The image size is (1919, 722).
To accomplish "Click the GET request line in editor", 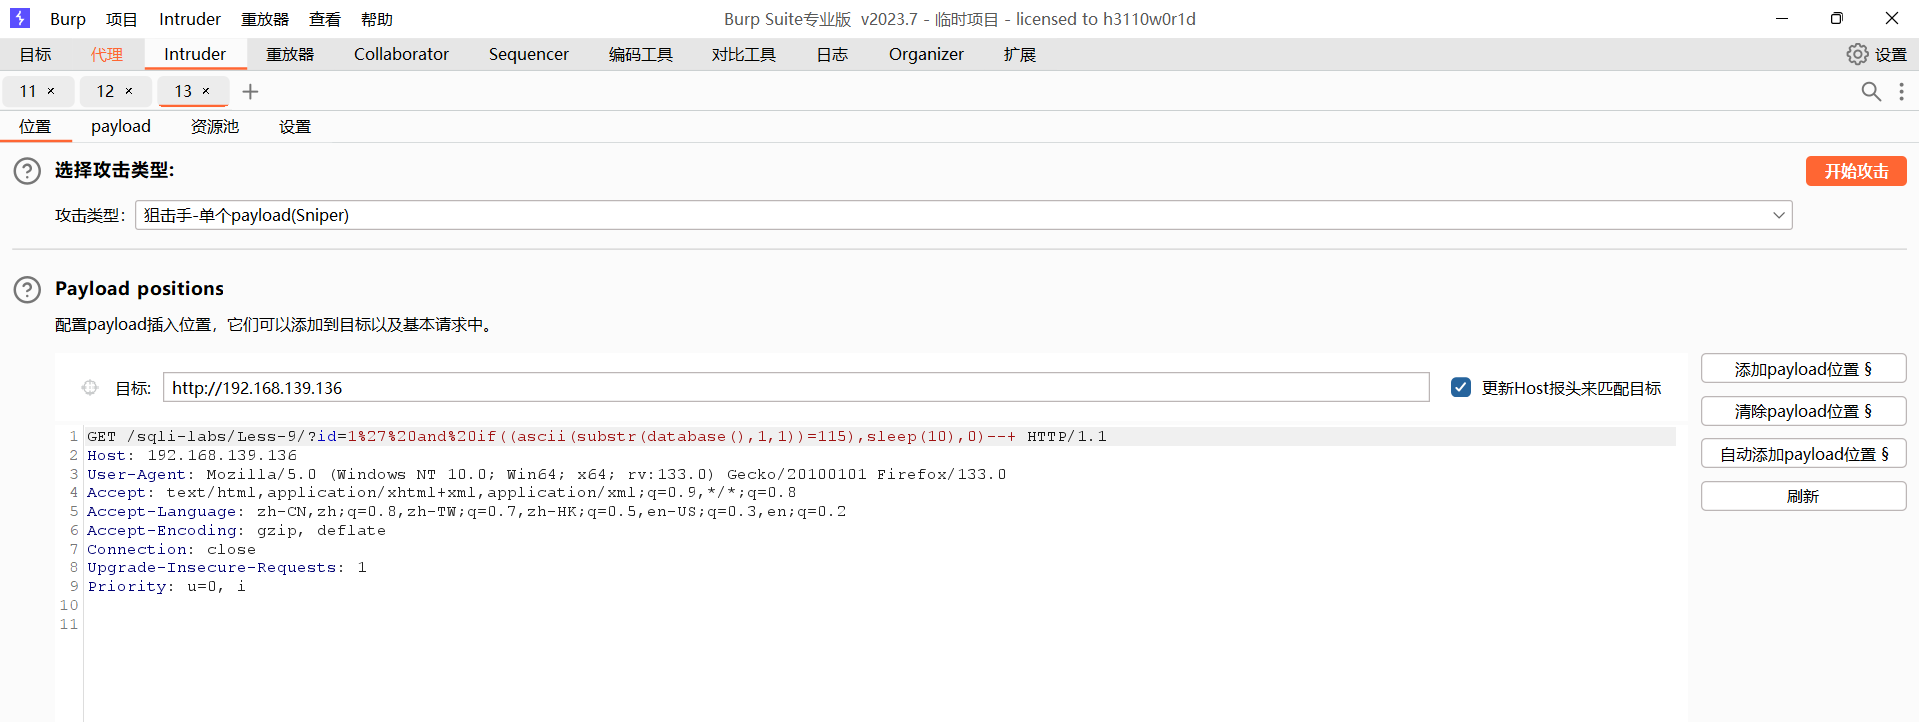I will click(597, 436).
